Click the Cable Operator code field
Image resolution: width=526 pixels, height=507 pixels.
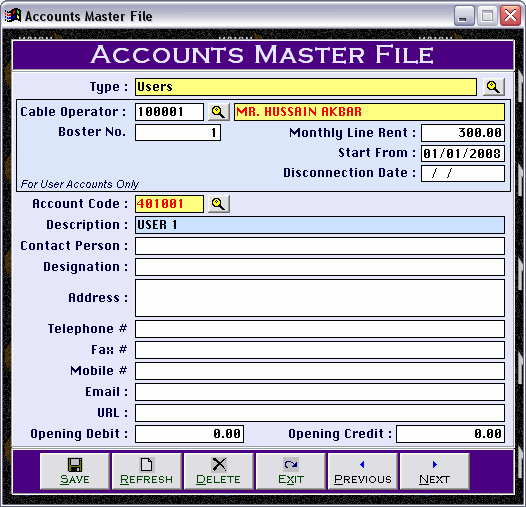[x=169, y=112]
